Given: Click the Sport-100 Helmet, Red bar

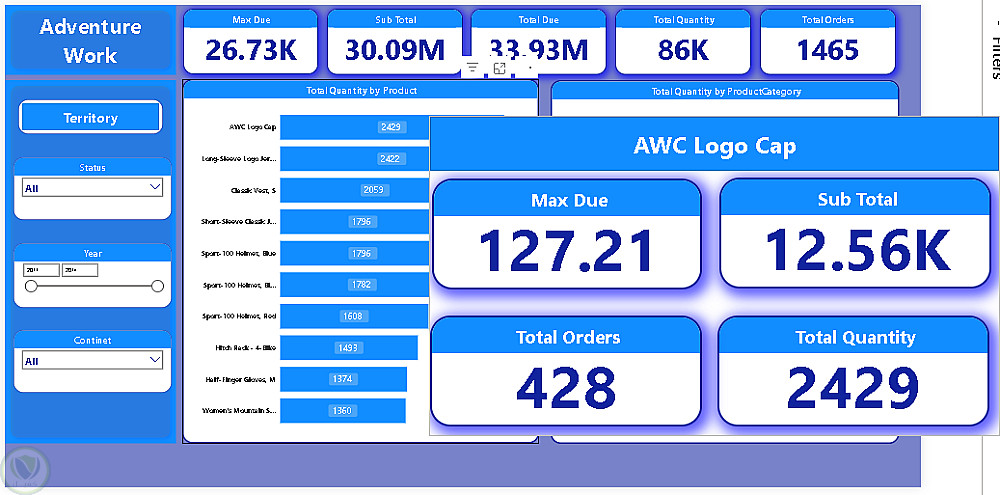Looking at the screenshot, I should tap(355, 316).
